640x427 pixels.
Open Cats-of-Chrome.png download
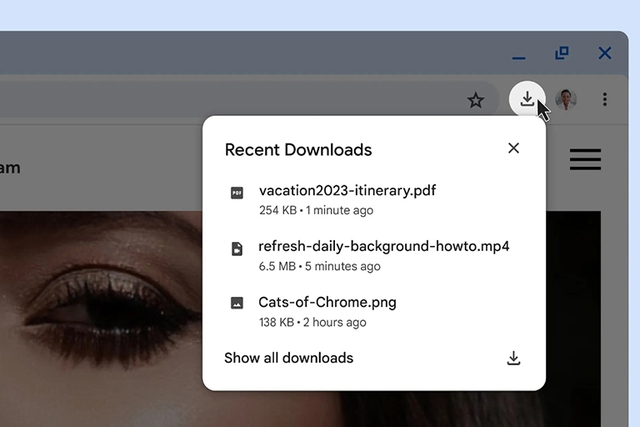(327, 302)
